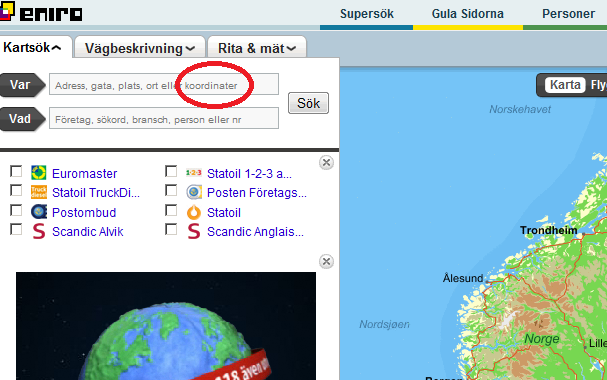The image size is (607, 380).
Task: Click the Scandic Alvik S logo
Action: (x=39, y=231)
